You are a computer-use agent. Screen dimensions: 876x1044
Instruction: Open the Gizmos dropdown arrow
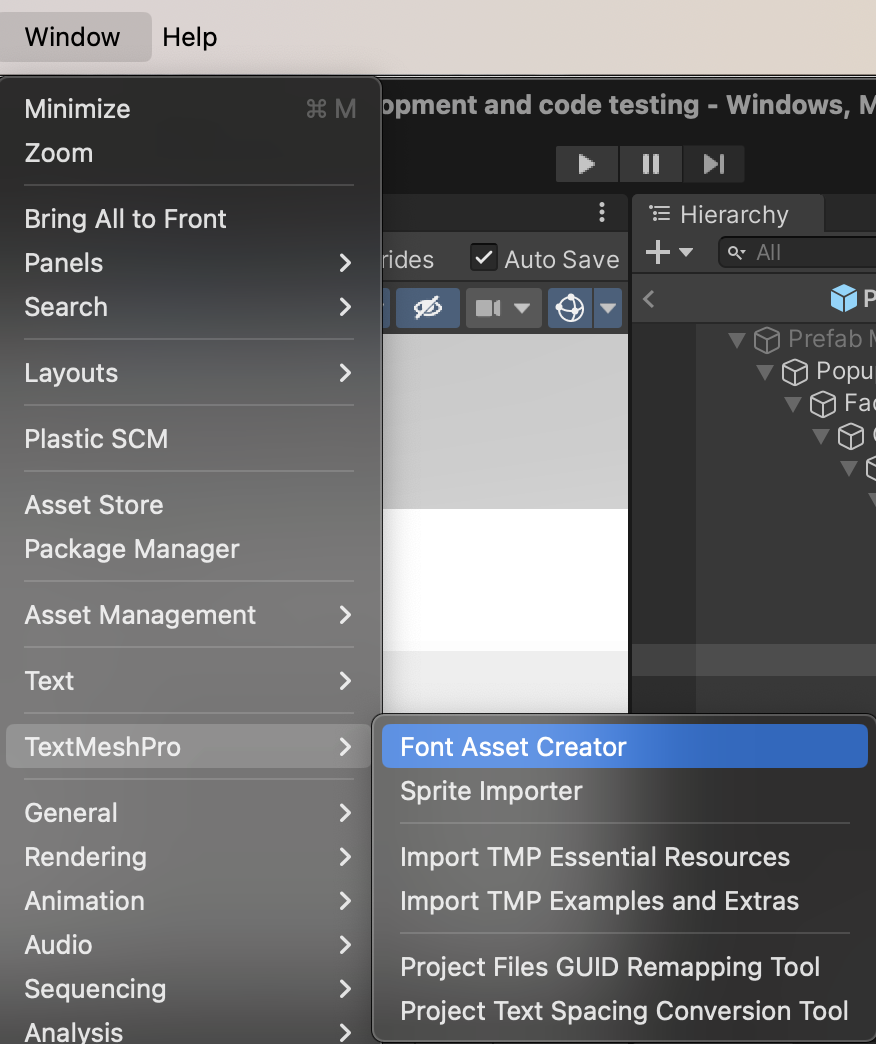coord(608,308)
